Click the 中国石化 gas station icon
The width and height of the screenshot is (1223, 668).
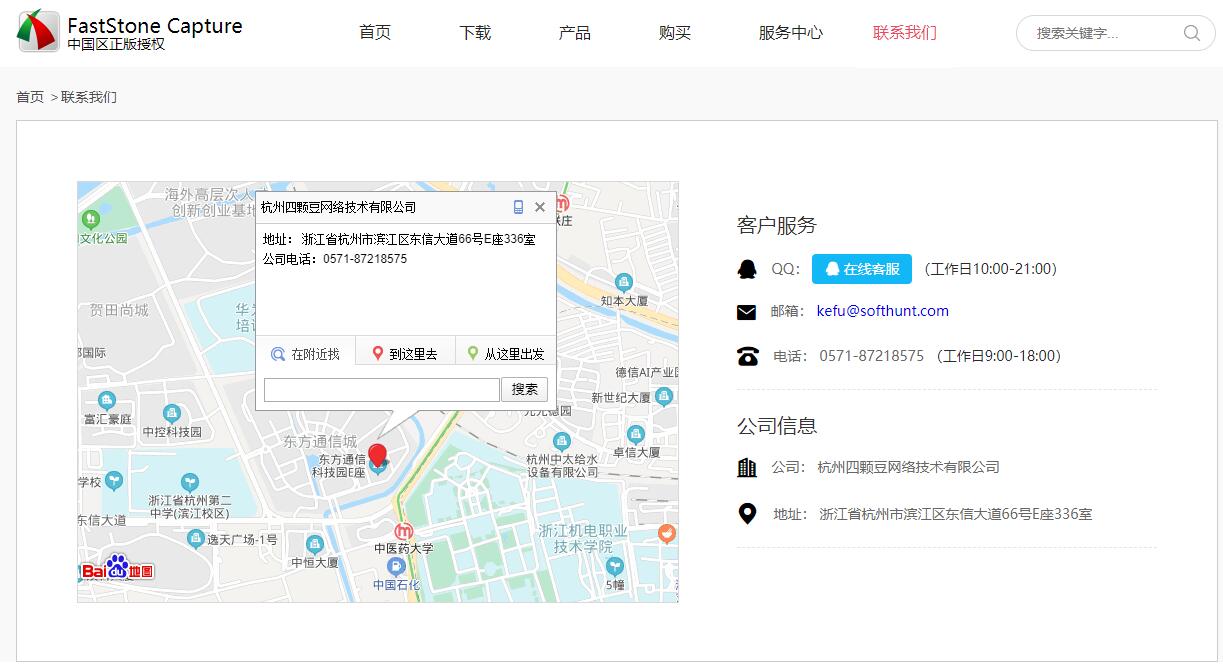coord(396,566)
